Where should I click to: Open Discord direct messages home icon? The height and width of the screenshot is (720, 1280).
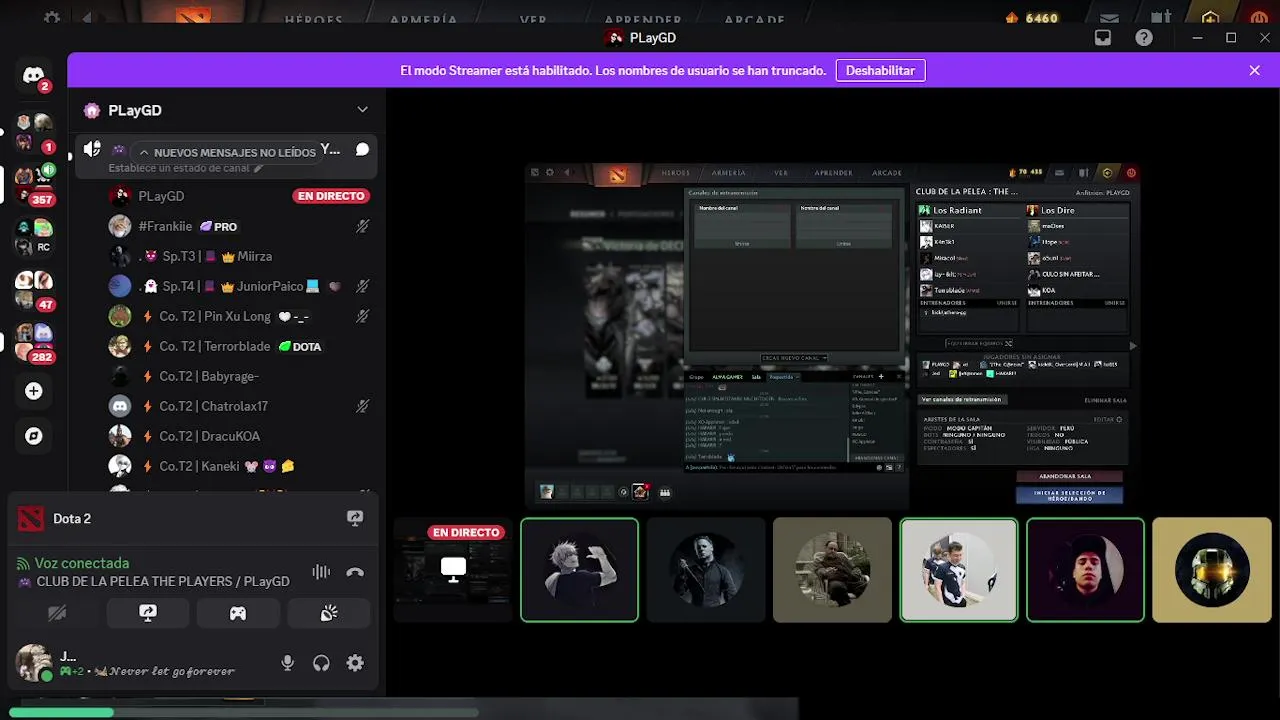(34, 76)
